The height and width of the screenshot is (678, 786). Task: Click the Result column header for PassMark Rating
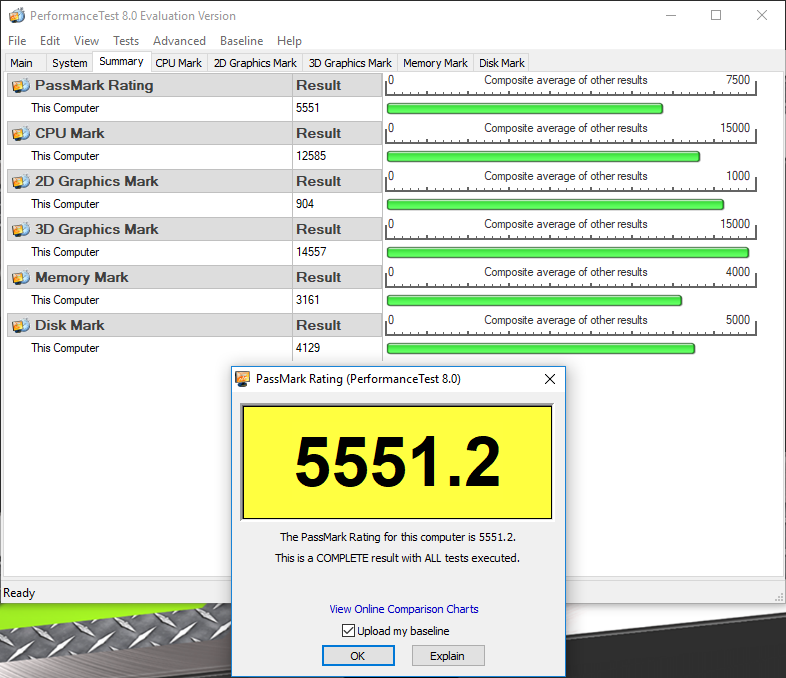pyautogui.click(x=337, y=86)
